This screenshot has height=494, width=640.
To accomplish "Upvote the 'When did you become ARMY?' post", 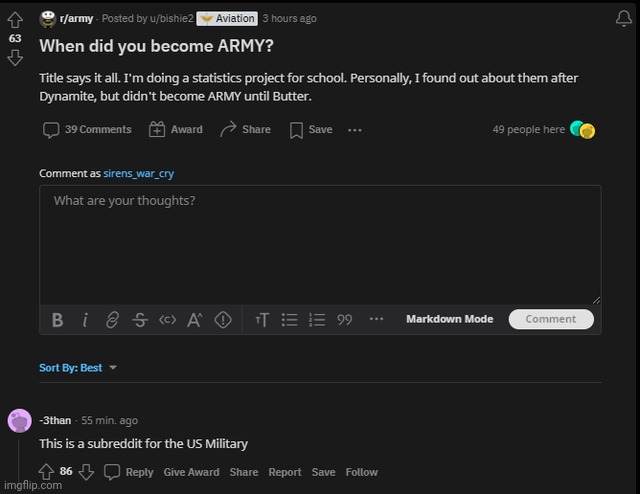I will click(15, 20).
